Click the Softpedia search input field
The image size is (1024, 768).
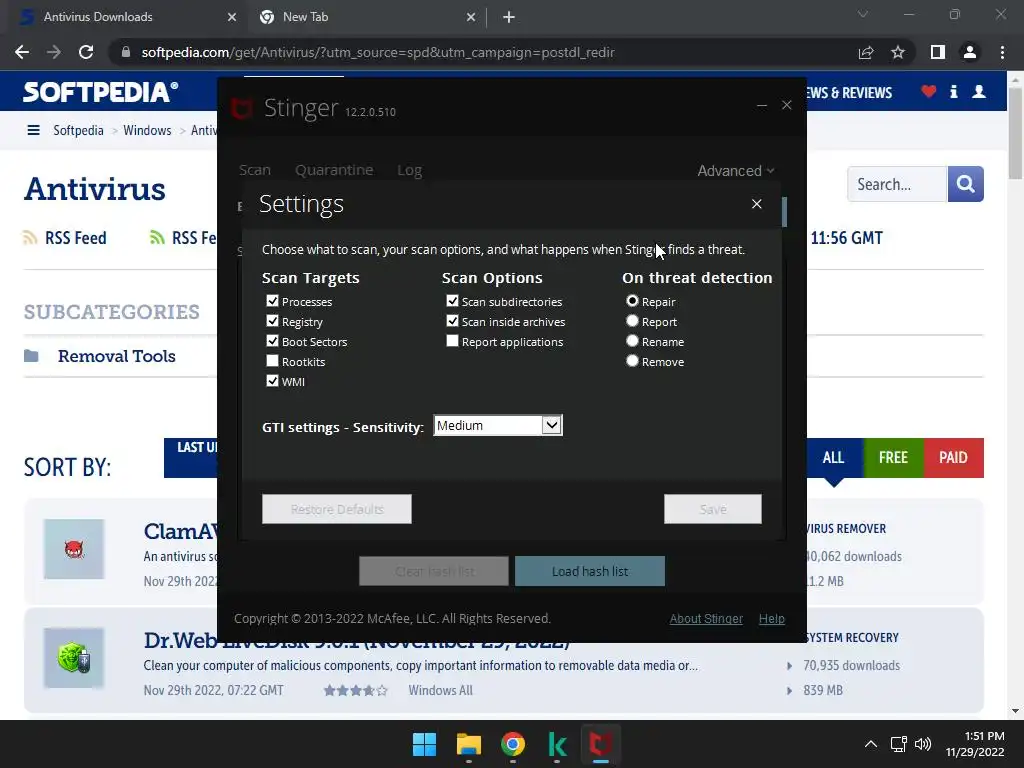tap(897, 184)
